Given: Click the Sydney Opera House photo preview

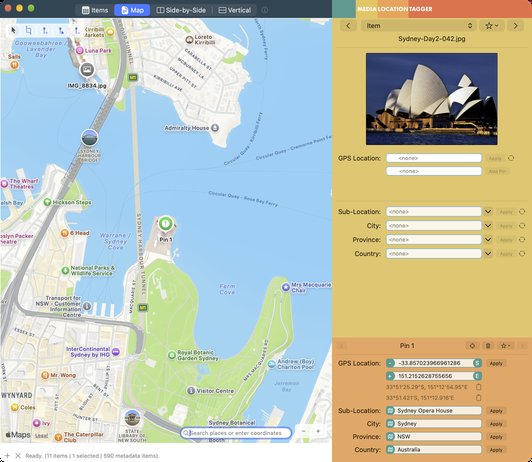Looking at the screenshot, I should pyautogui.click(x=432, y=99).
